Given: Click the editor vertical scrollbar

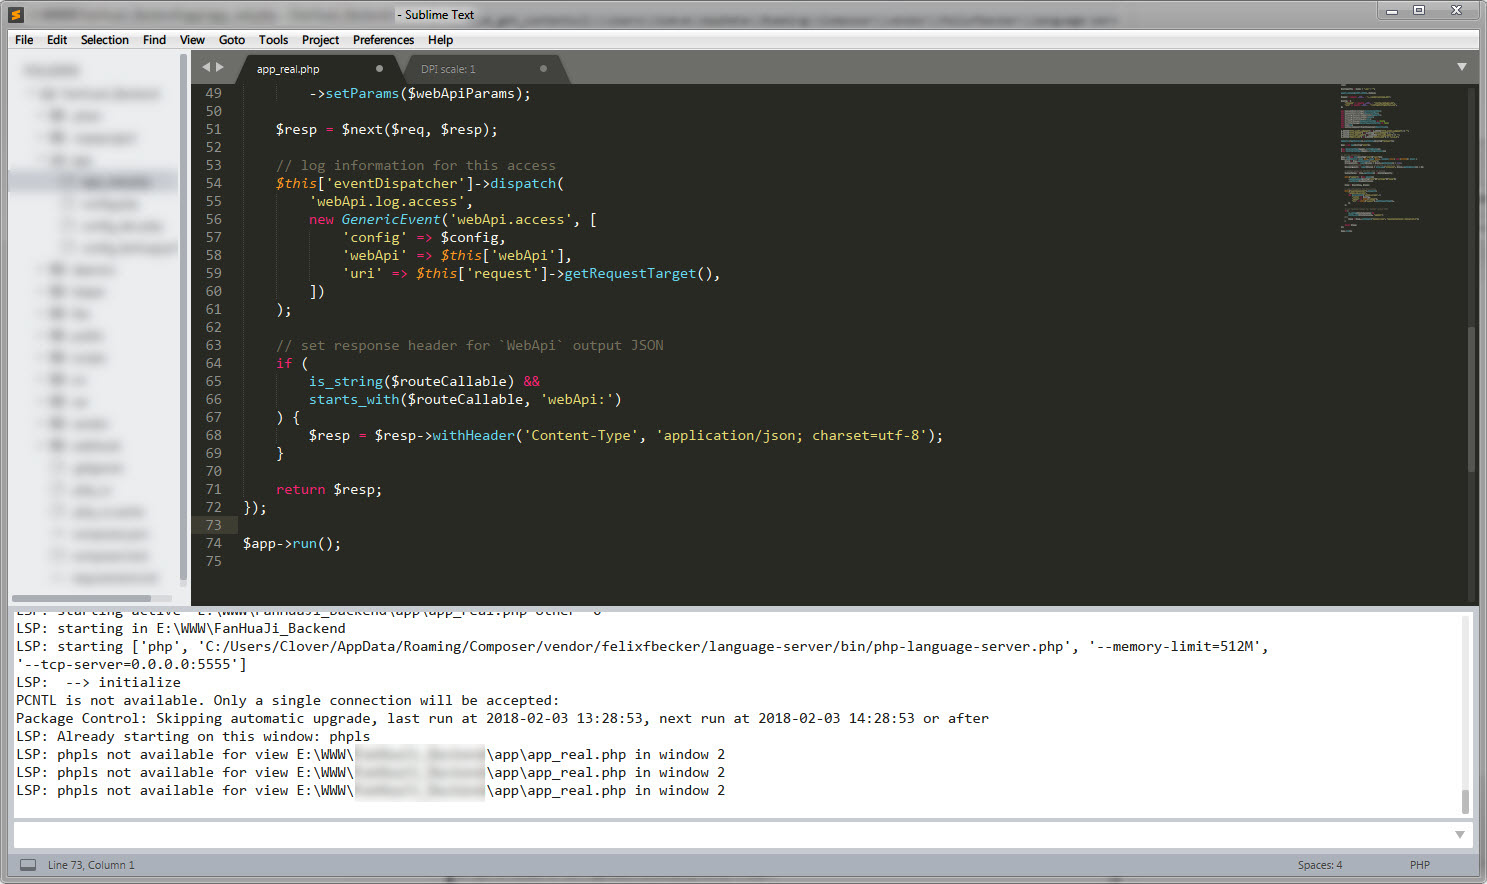Looking at the screenshot, I should coord(1471,398).
